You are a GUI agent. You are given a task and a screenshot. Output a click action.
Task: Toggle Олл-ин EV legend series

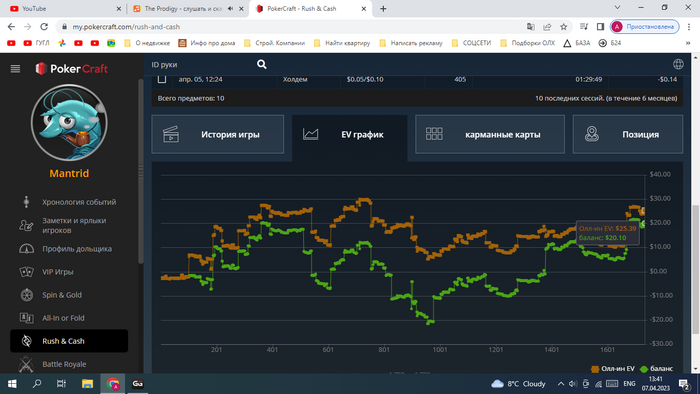pyautogui.click(x=612, y=369)
